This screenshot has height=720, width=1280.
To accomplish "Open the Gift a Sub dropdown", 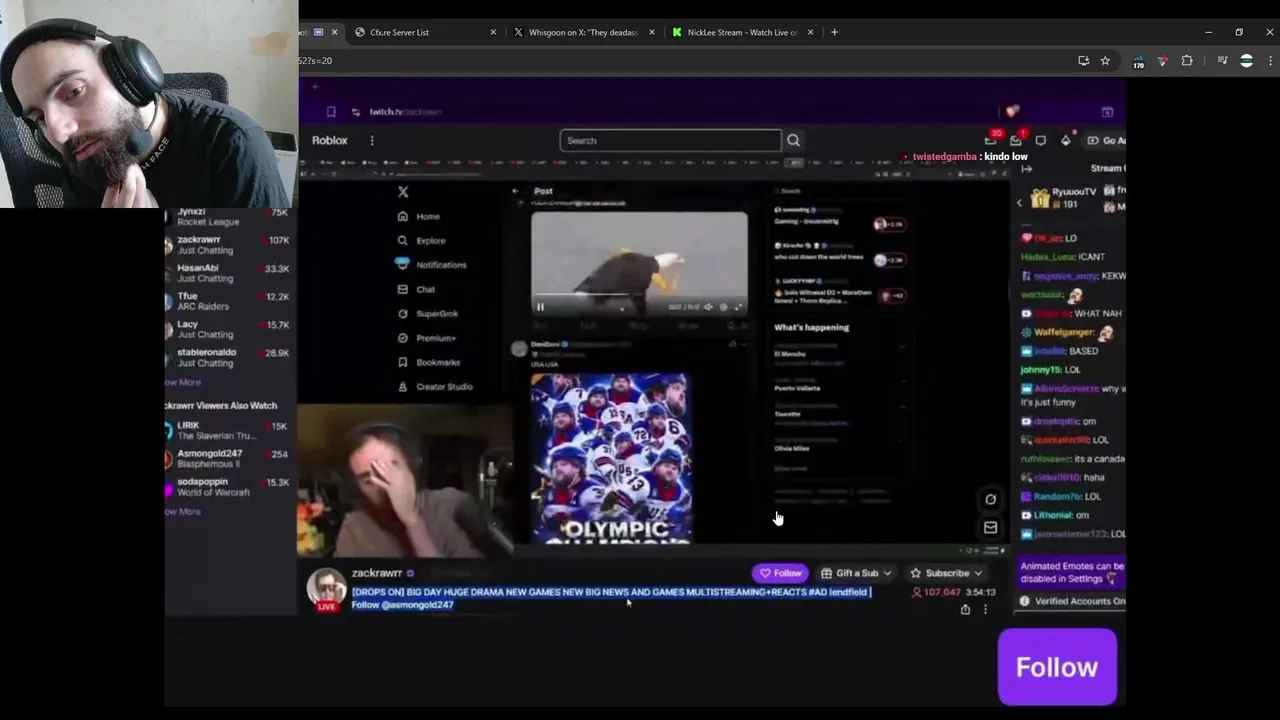I will coord(856,573).
